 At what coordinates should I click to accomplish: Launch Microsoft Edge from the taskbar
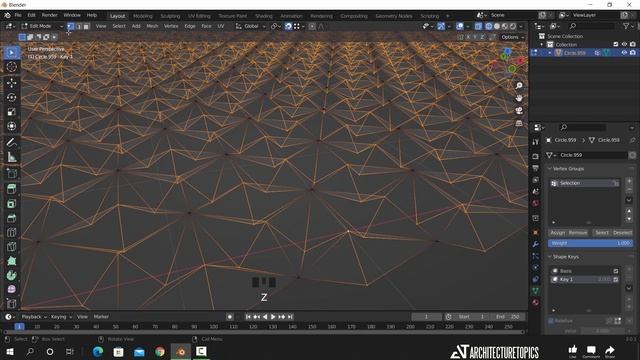[x=98, y=351]
